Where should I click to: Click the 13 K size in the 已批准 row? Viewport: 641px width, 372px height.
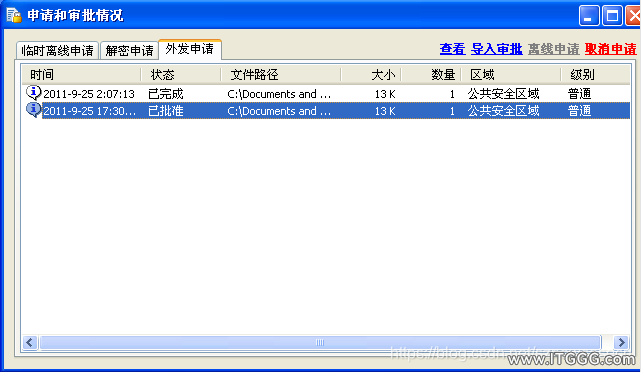tap(385, 111)
